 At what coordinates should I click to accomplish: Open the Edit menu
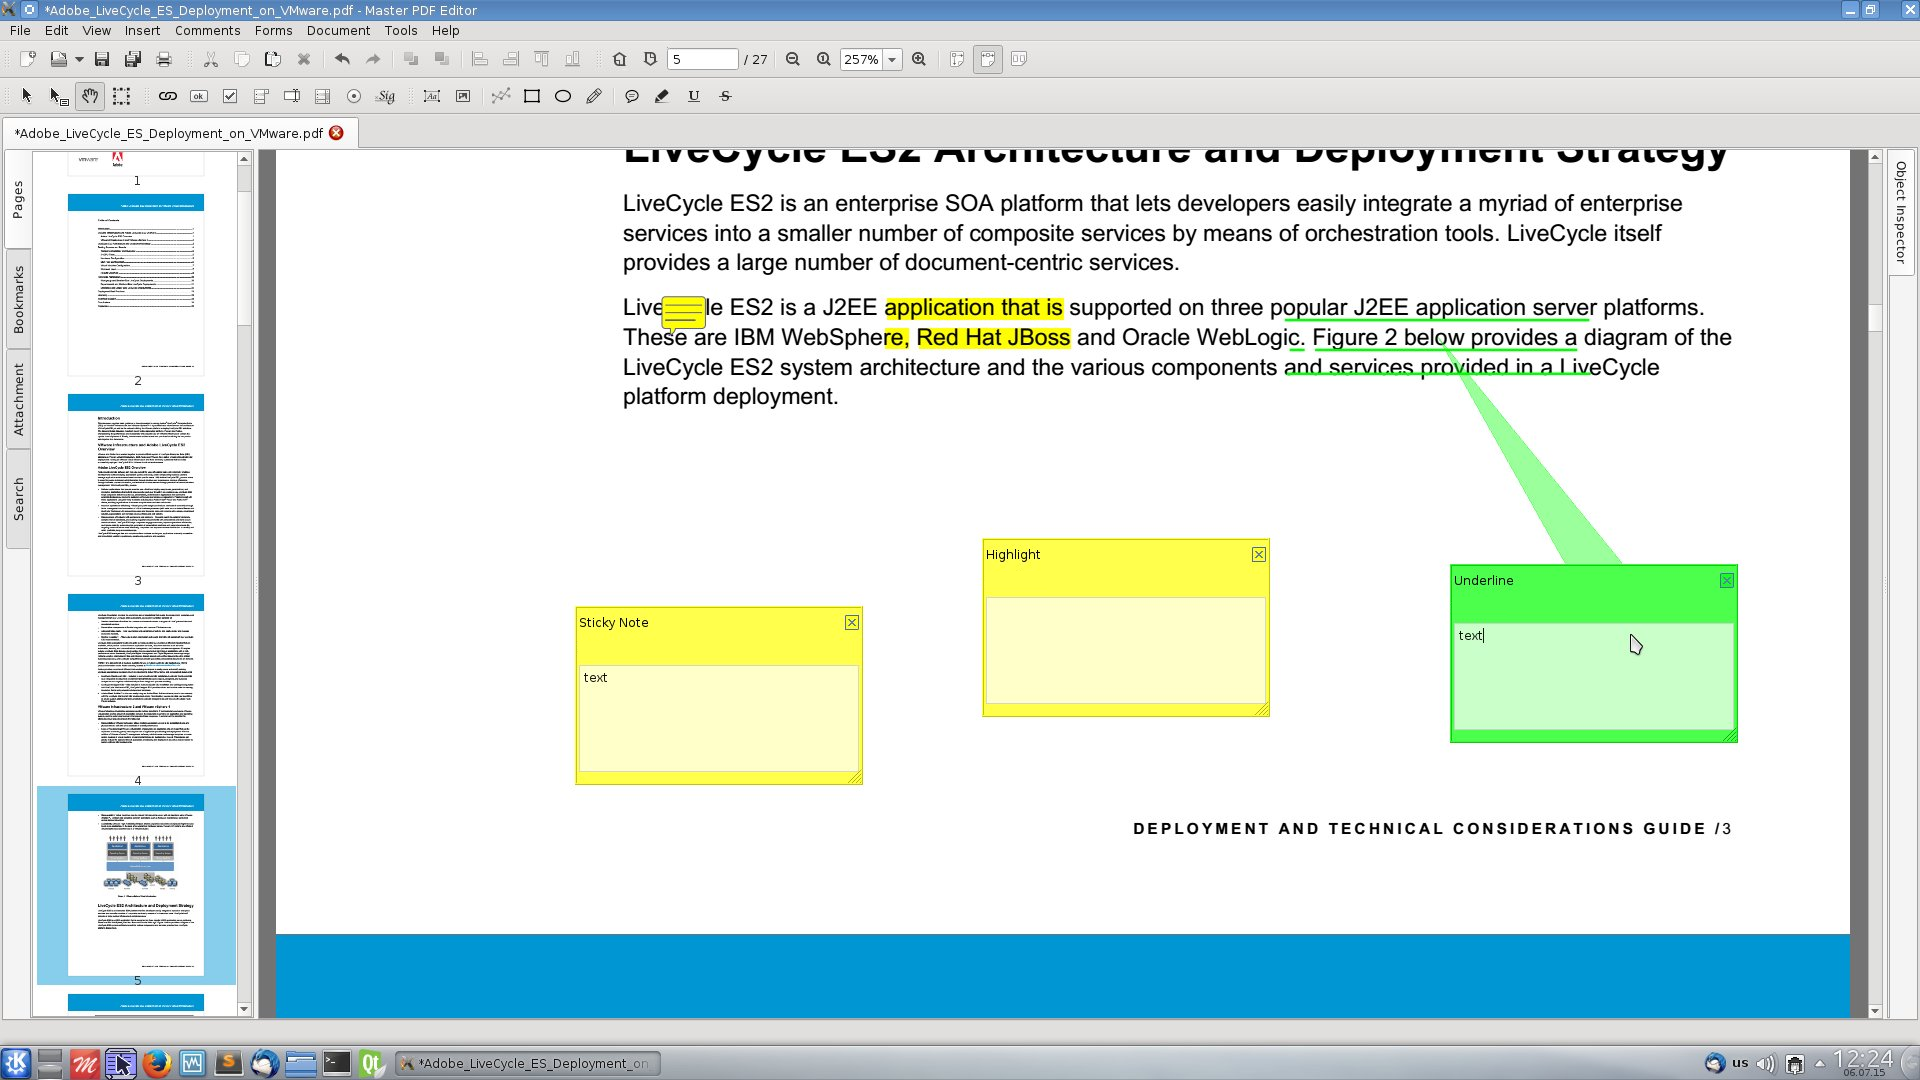pyautogui.click(x=56, y=30)
